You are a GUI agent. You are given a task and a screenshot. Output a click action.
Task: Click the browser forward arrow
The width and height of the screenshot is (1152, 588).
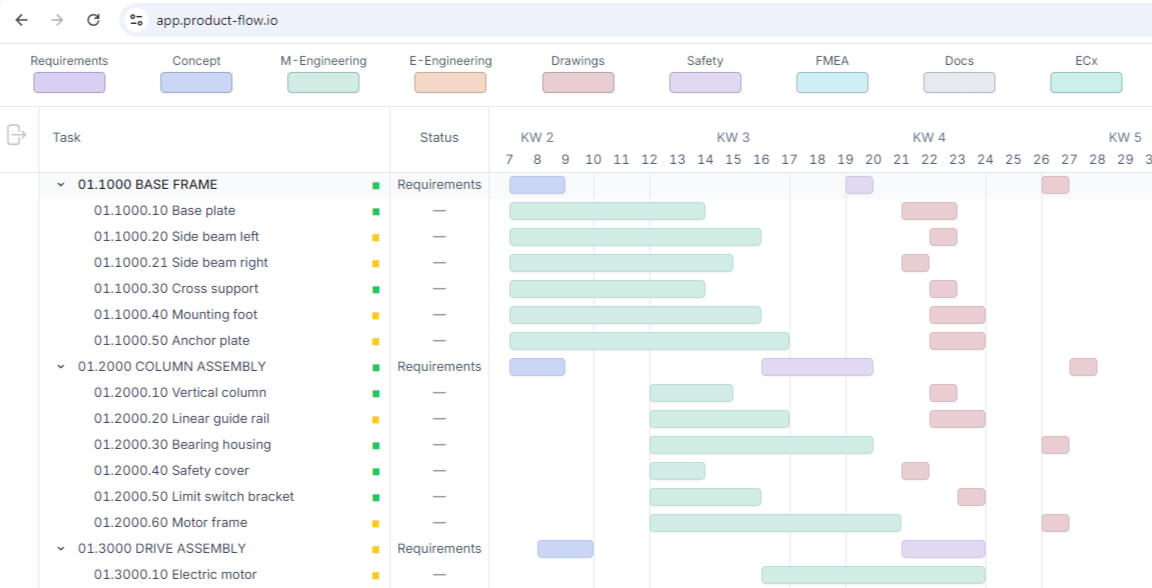57,20
